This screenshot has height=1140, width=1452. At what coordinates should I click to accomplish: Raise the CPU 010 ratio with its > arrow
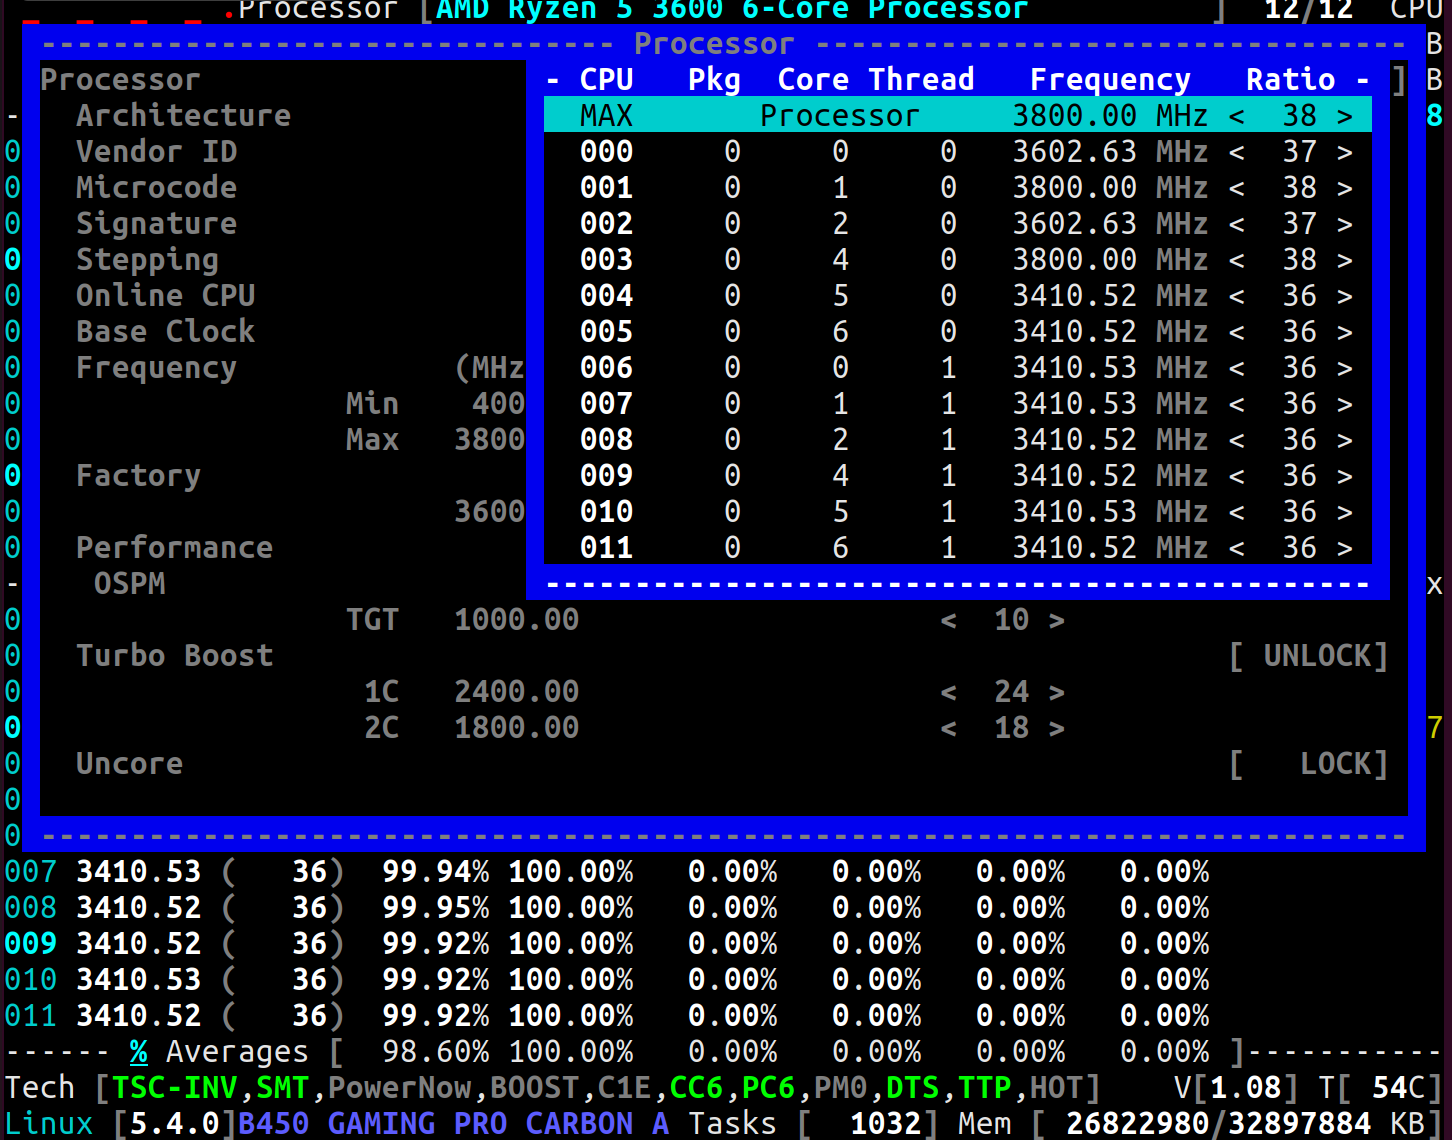point(1345,512)
